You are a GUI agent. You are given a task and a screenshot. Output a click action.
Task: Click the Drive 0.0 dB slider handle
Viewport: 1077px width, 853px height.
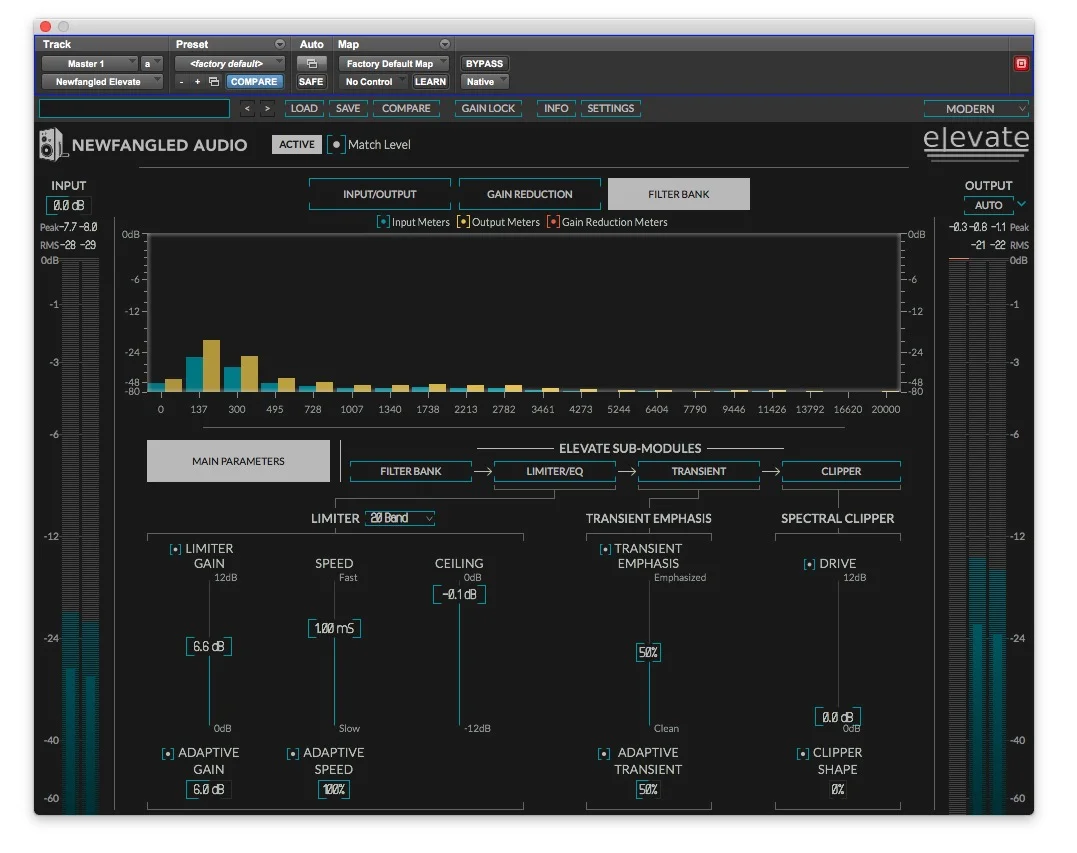tap(838, 717)
